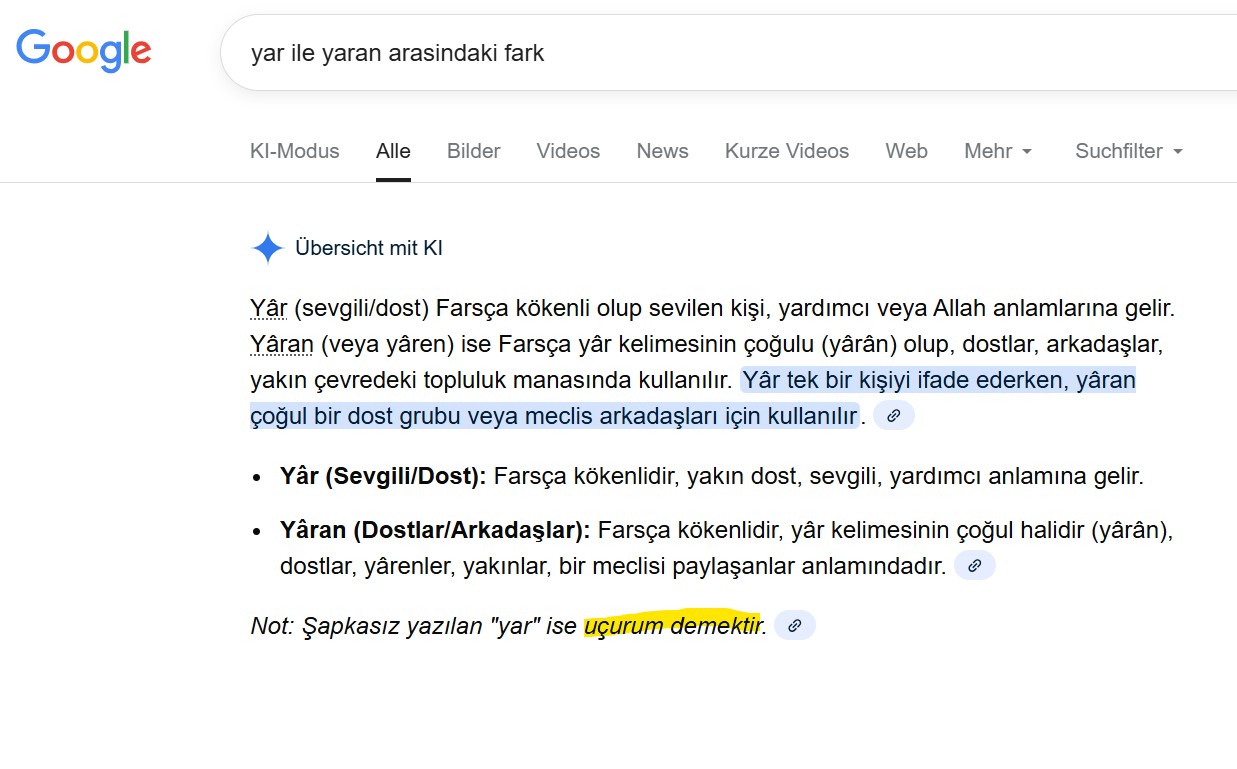
Task: Switch to the KI-Modus tab
Action: coord(294,151)
